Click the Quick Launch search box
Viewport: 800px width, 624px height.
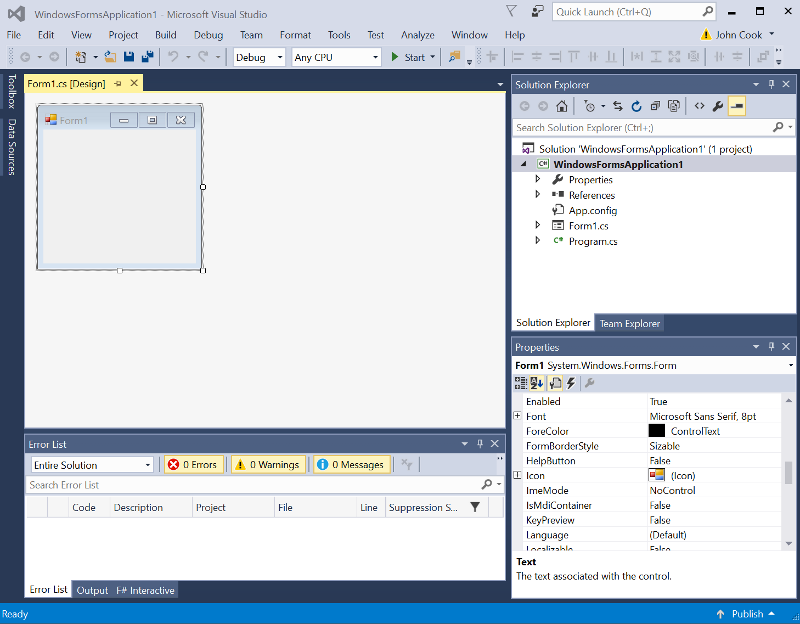[634, 11]
